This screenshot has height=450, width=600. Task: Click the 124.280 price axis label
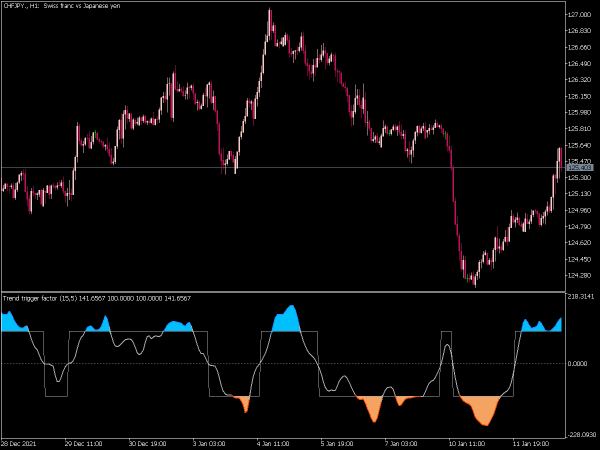pos(580,275)
